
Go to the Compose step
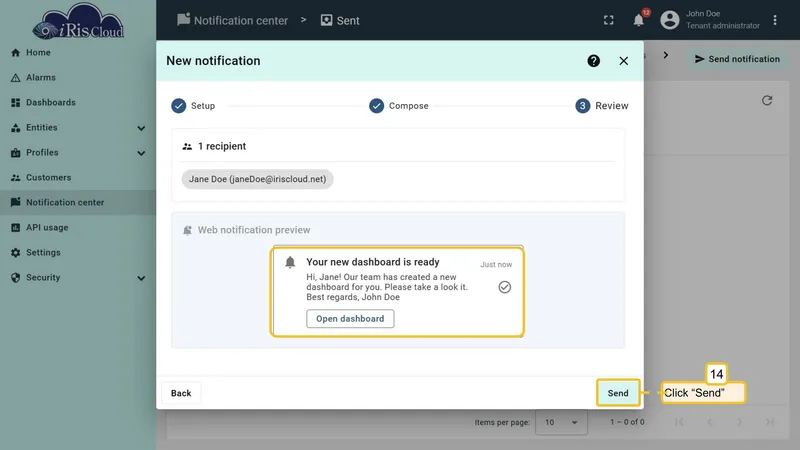398,106
